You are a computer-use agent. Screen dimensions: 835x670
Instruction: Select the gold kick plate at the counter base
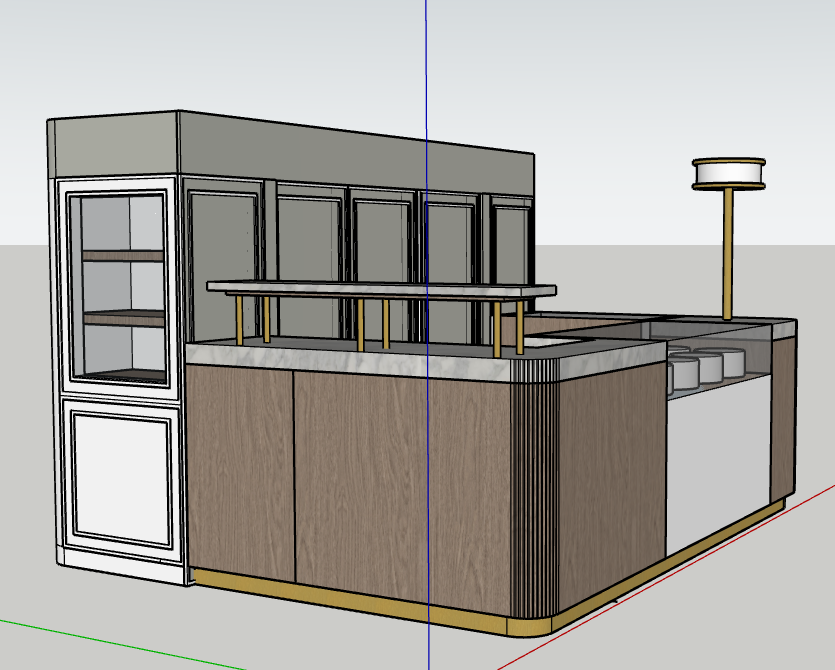point(373,604)
